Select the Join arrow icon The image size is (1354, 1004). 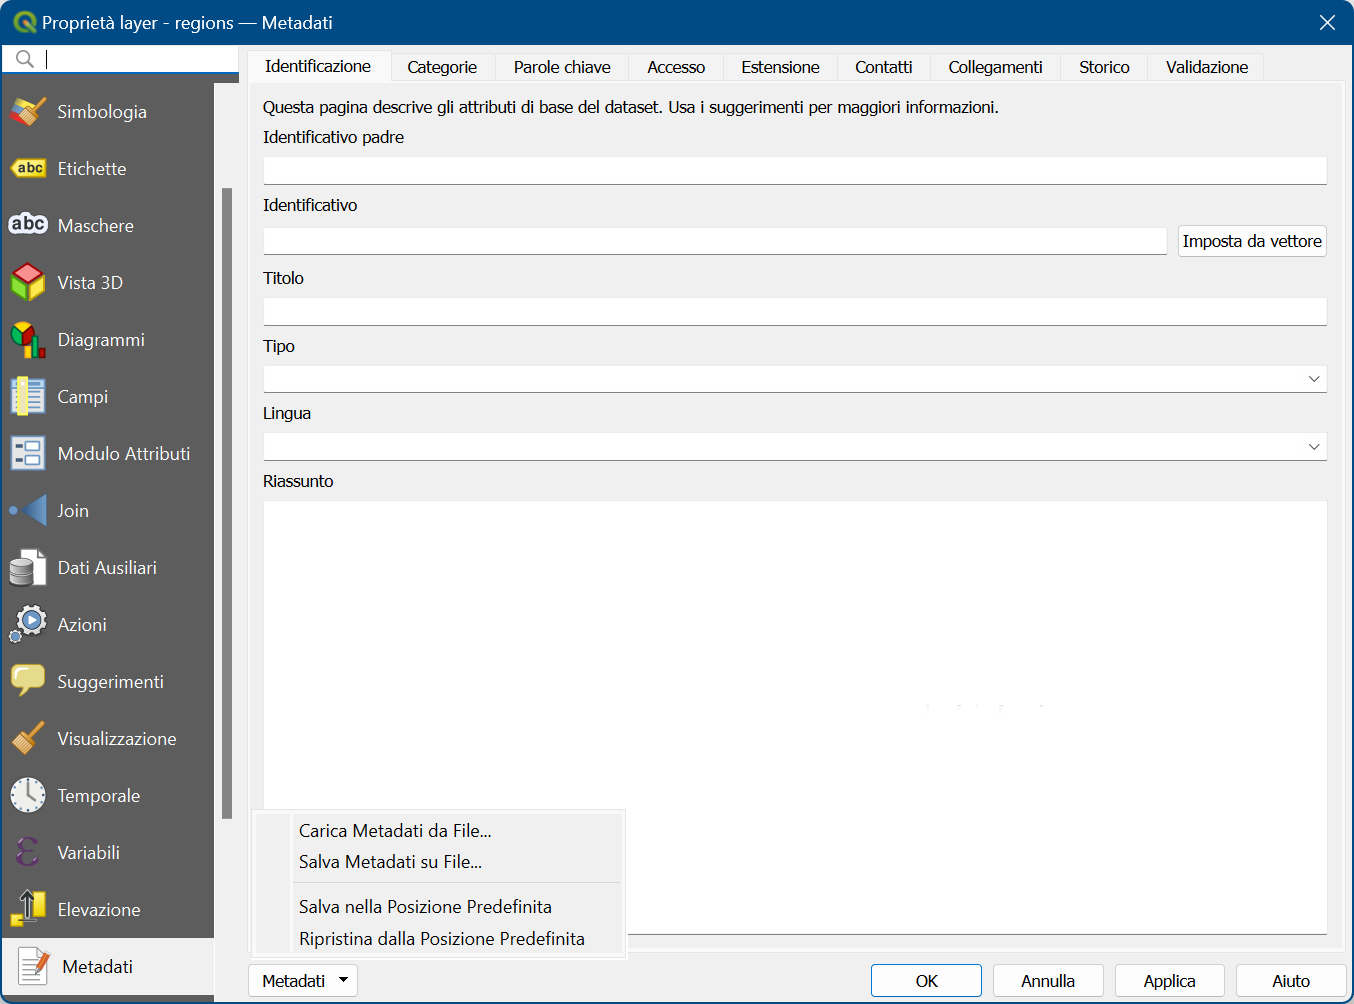[x=28, y=510]
